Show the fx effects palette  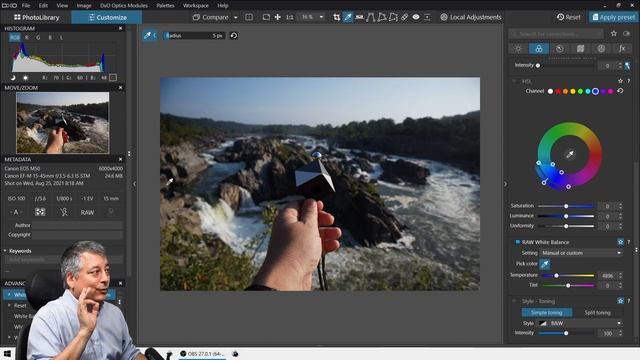tap(622, 49)
